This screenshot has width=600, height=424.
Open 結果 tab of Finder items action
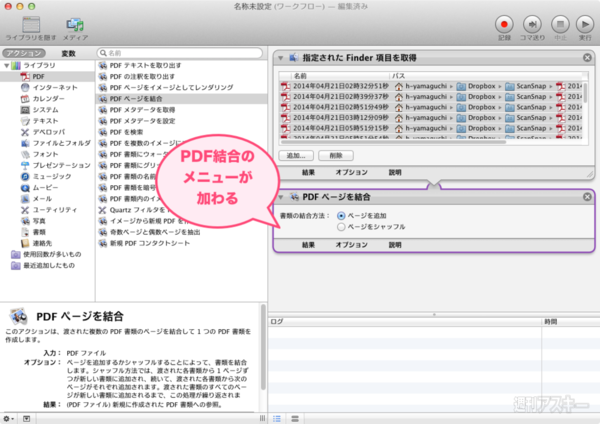(308, 173)
